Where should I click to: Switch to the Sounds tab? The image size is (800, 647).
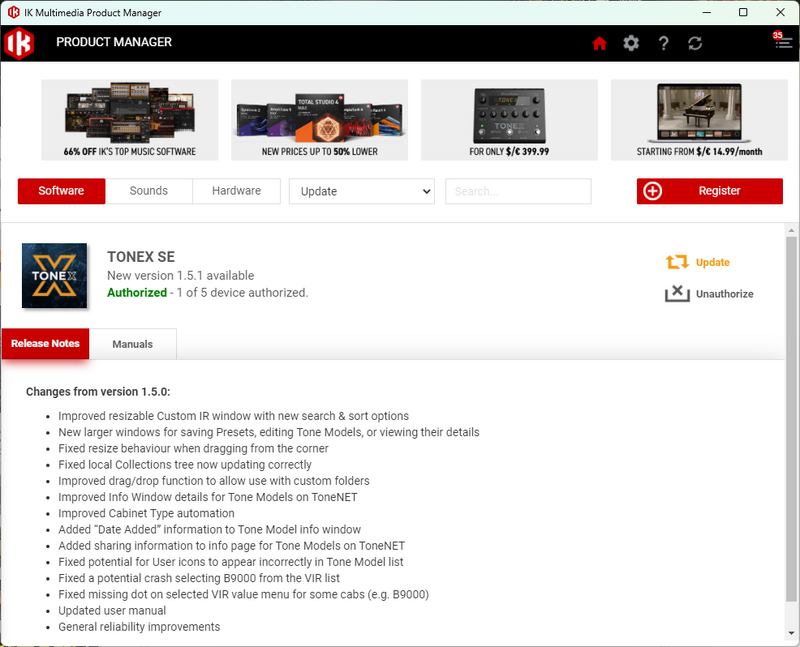pyautogui.click(x=148, y=191)
